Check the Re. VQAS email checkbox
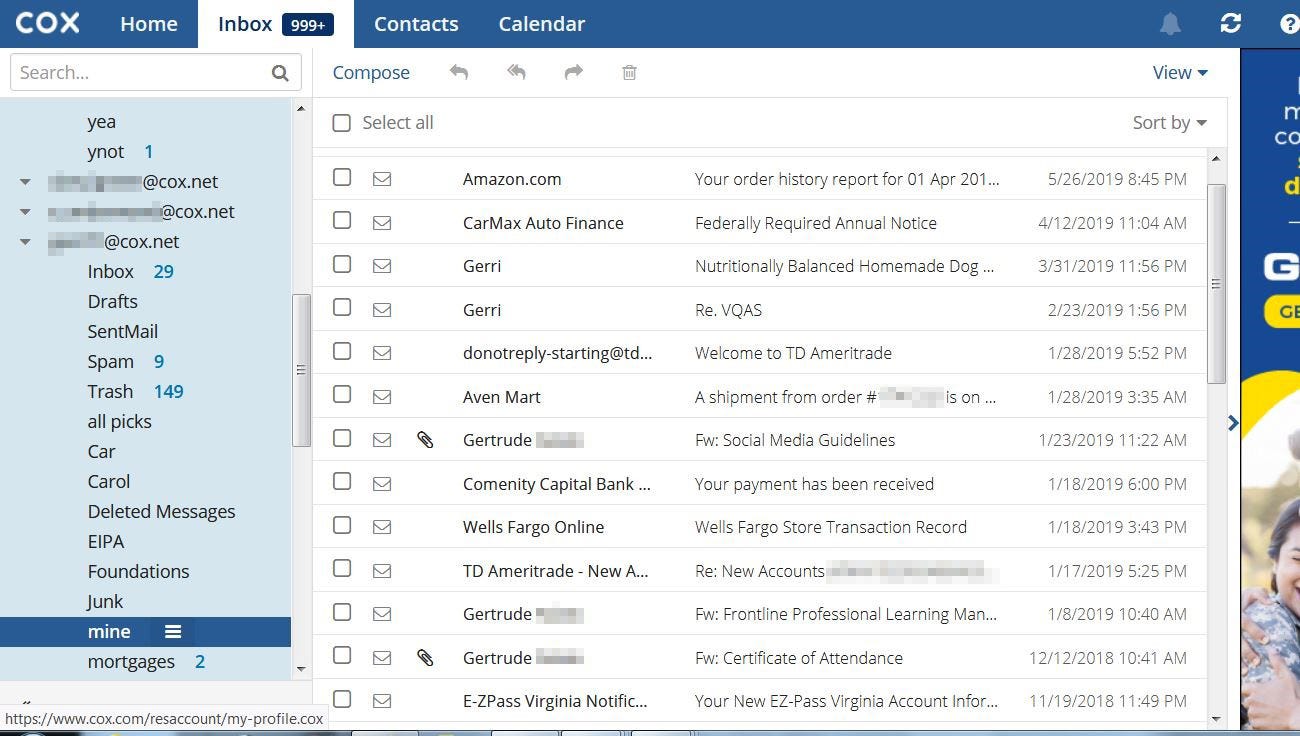The height and width of the screenshot is (736, 1300). [342, 307]
